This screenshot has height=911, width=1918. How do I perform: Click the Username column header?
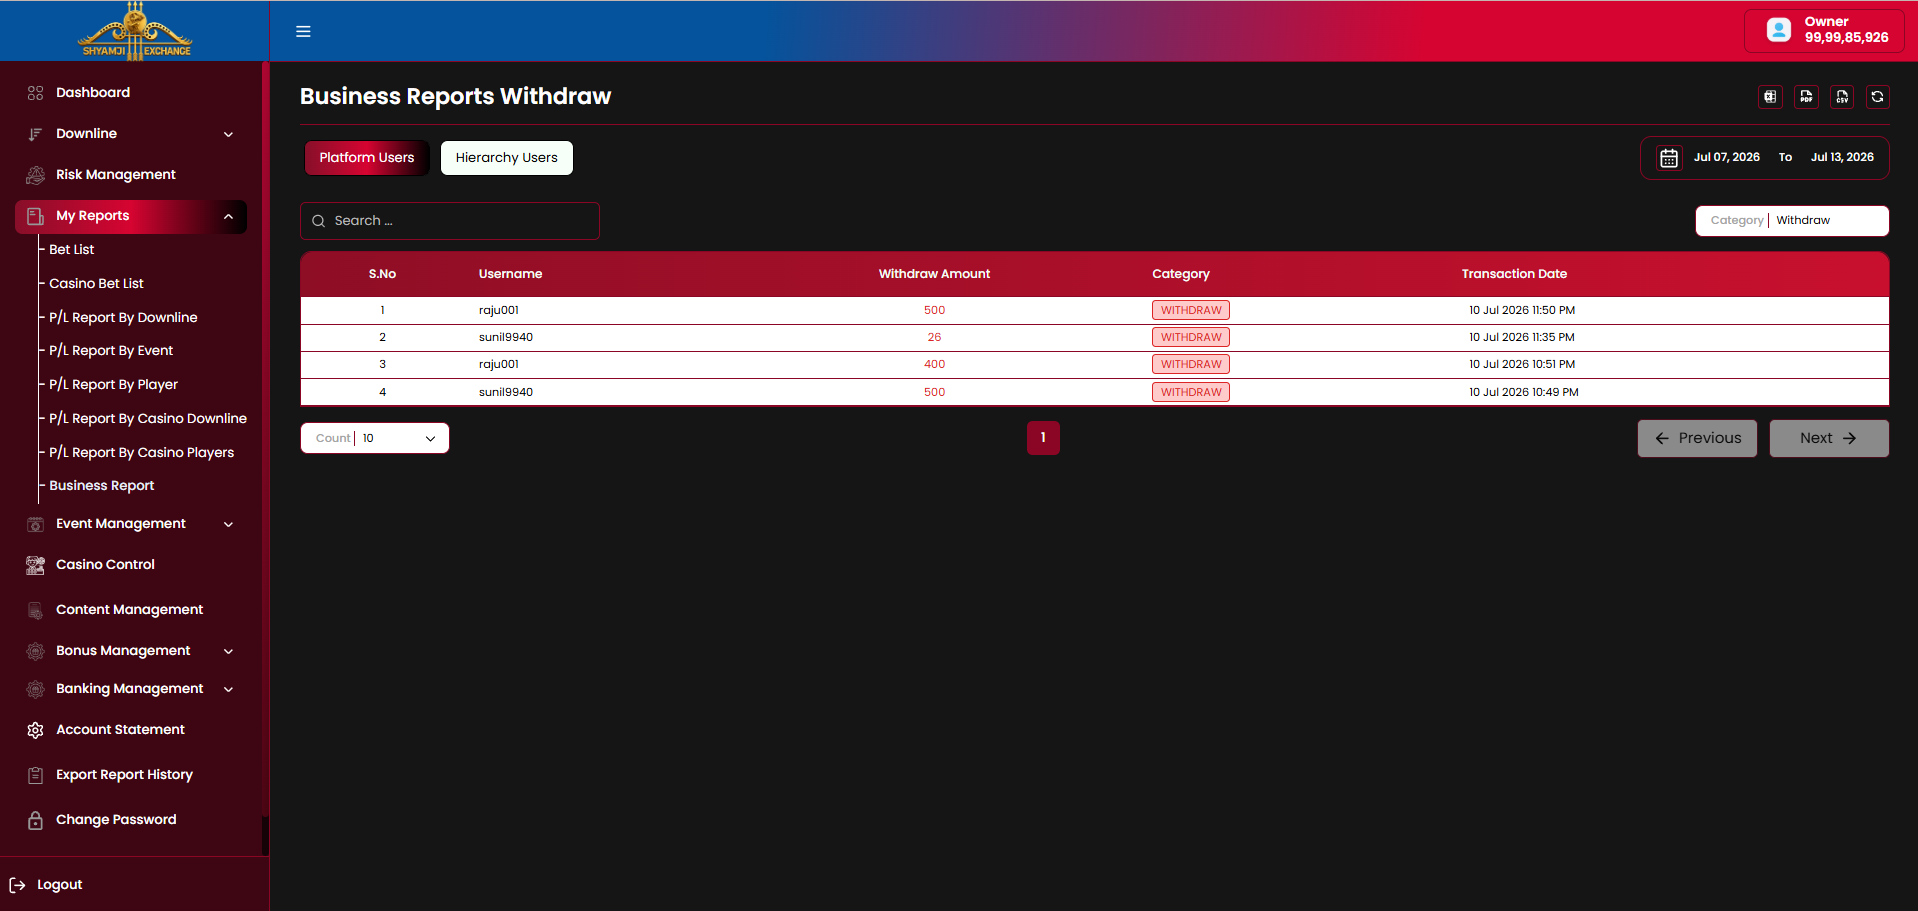510,274
